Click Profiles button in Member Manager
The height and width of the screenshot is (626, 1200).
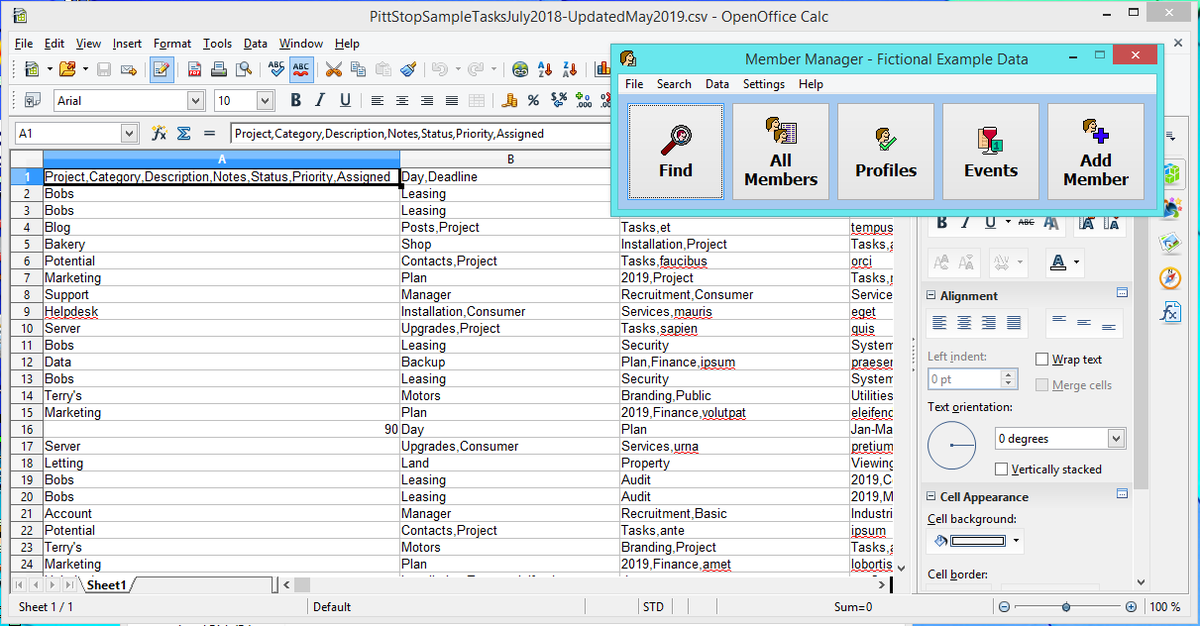point(886,151)
